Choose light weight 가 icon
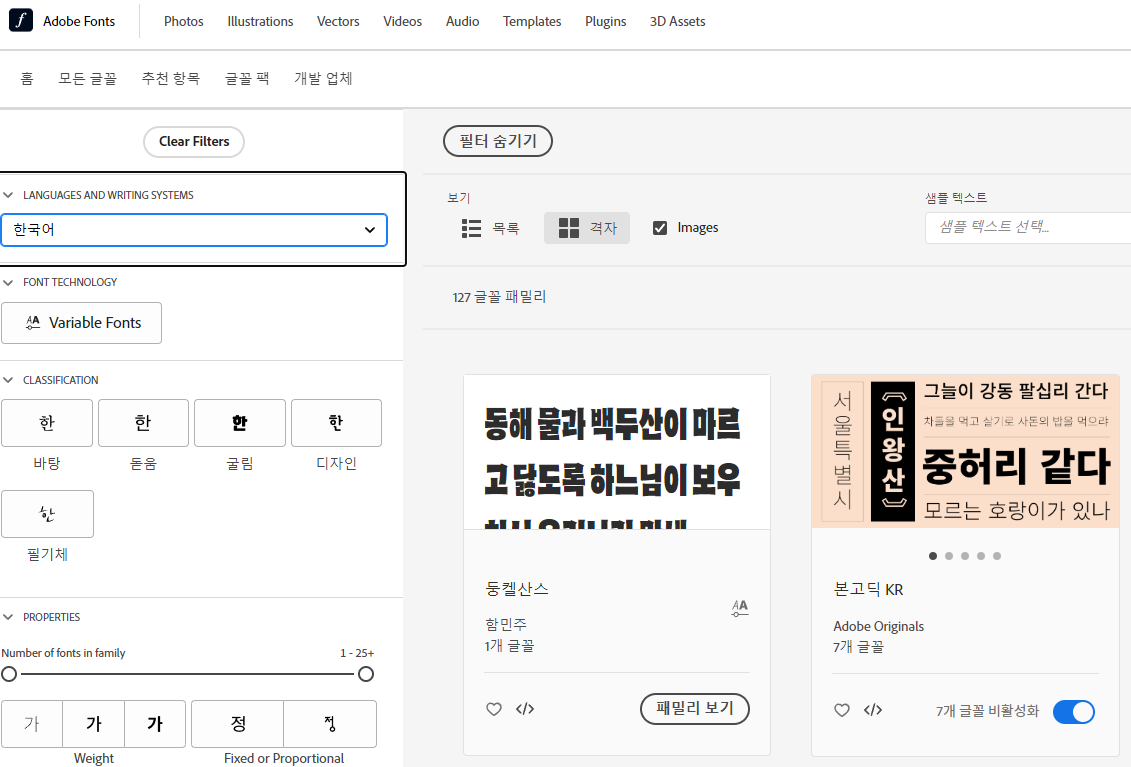This screenshot has width=1131, height=767. [32, 724]
